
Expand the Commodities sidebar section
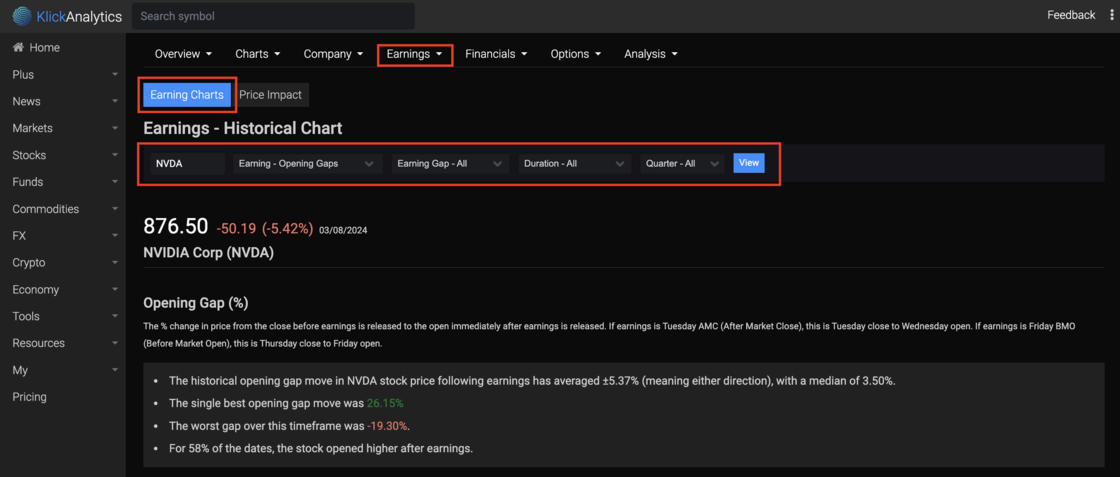click(65, 209)
